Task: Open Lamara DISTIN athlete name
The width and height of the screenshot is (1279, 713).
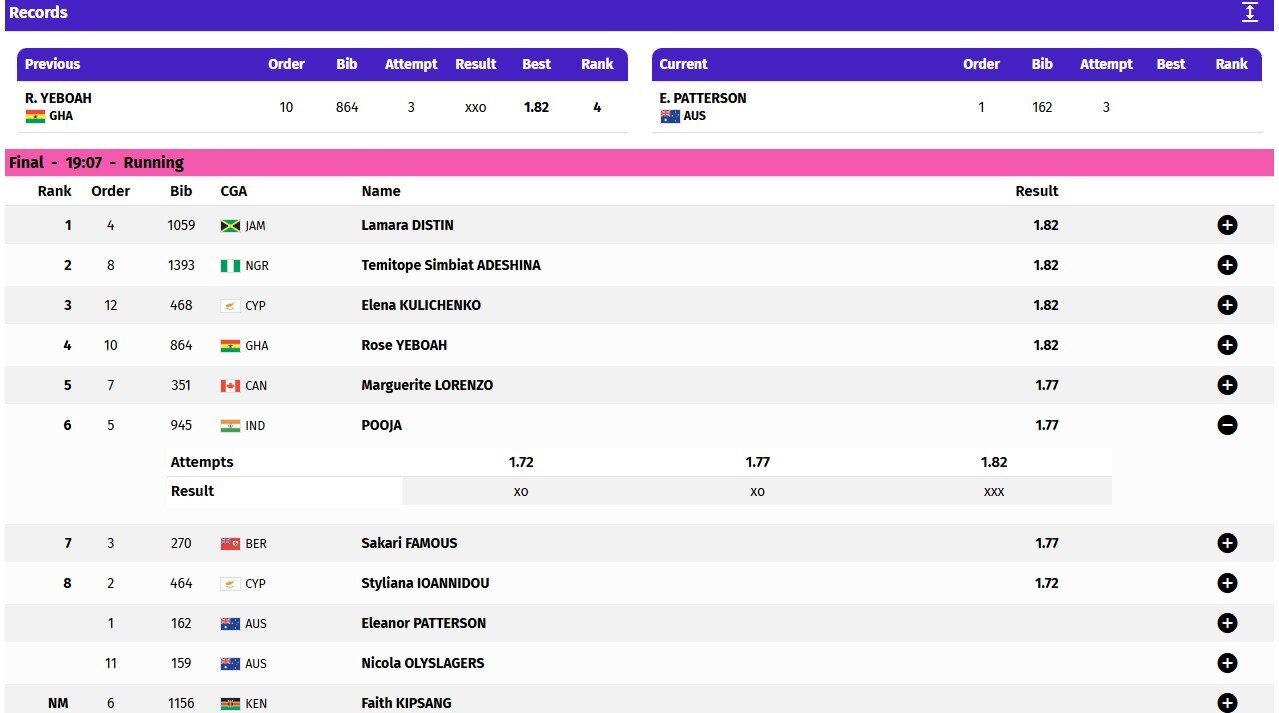Action: click(407, 225)
